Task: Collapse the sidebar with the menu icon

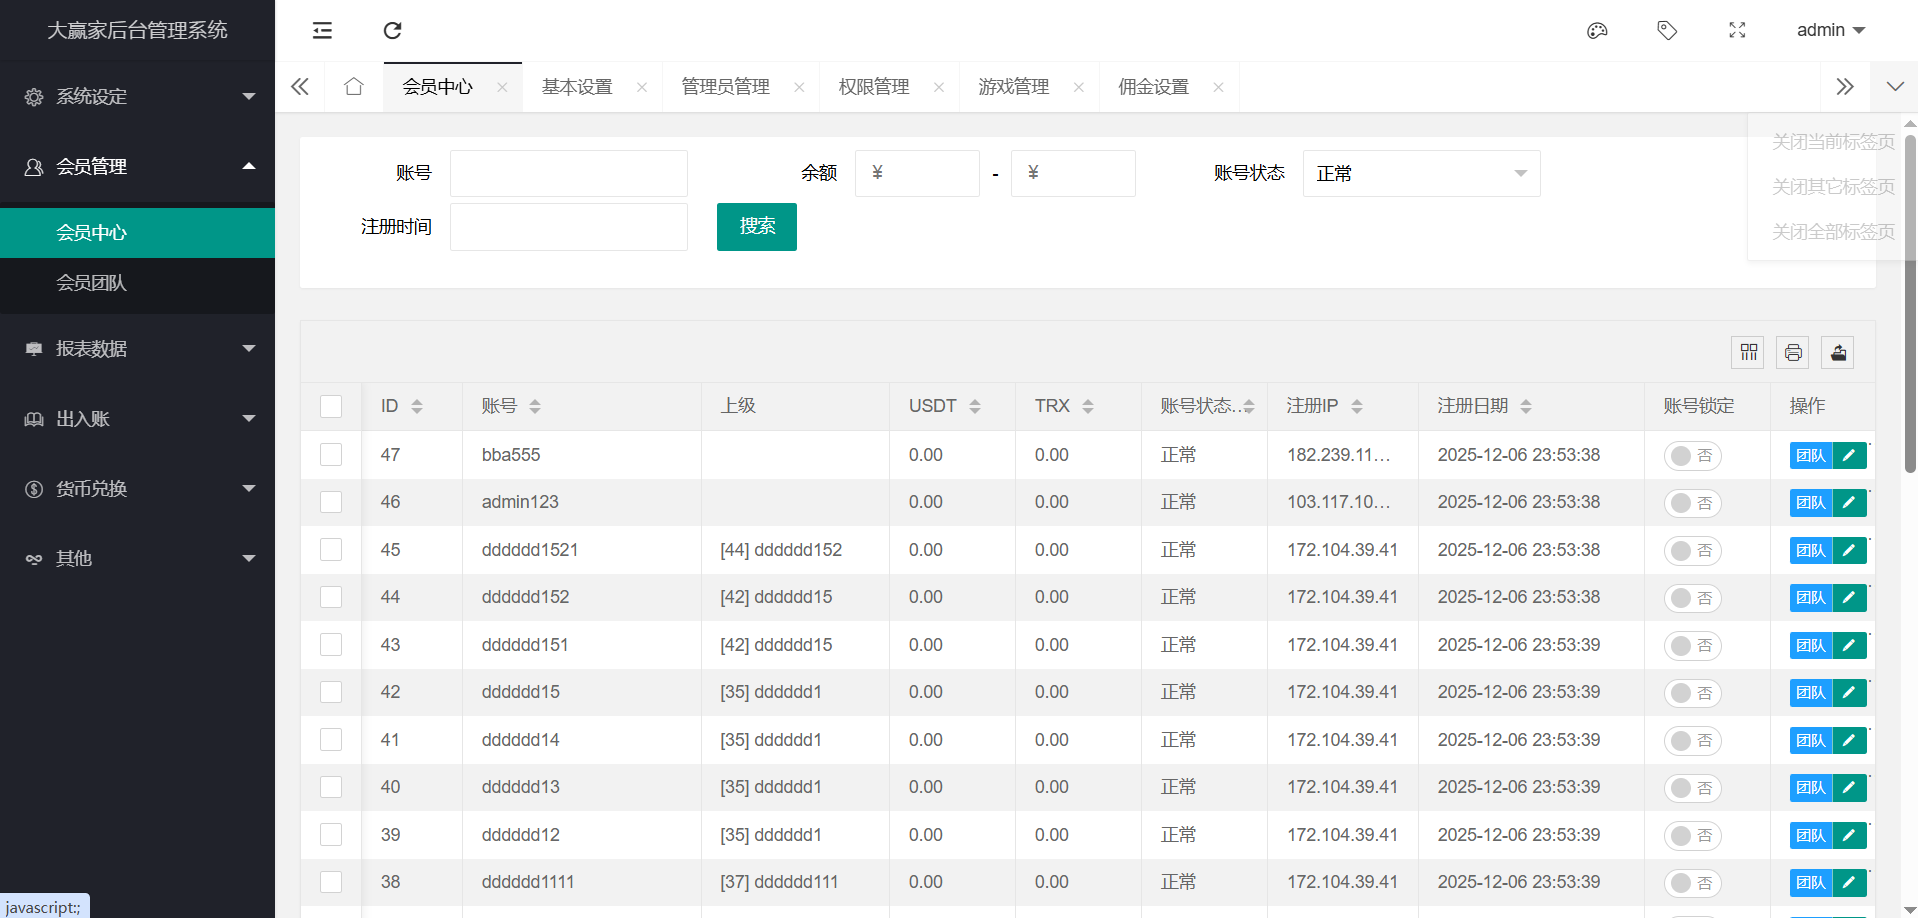Action: click(322, 30)
